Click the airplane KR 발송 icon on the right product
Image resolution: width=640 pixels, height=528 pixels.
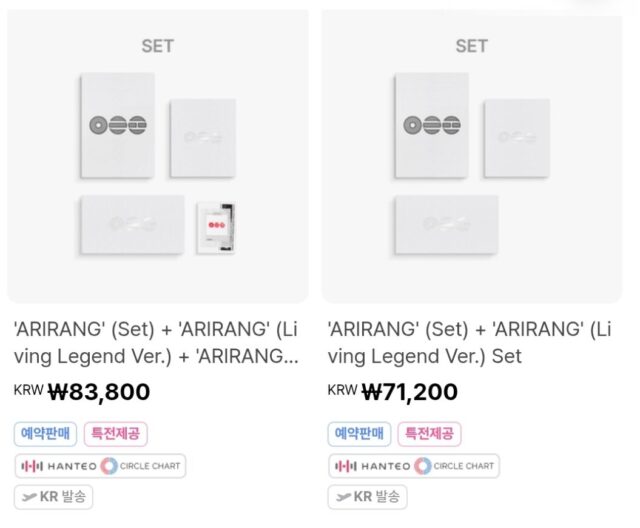tap(344, 497)
